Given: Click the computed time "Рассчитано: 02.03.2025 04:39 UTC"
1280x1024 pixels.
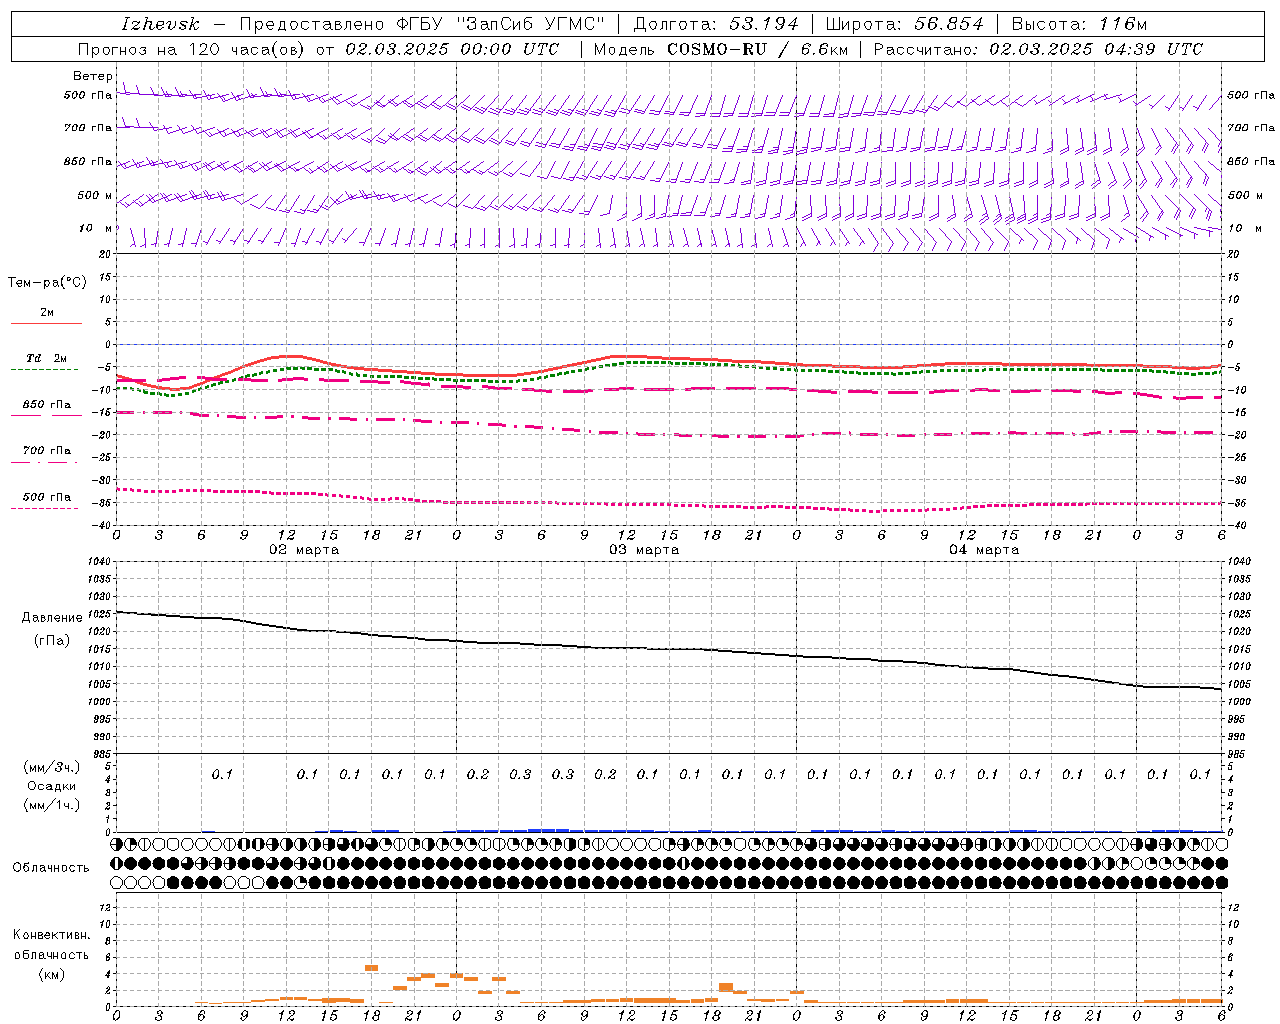Looking at the screenshot, I should point(1038,49).
